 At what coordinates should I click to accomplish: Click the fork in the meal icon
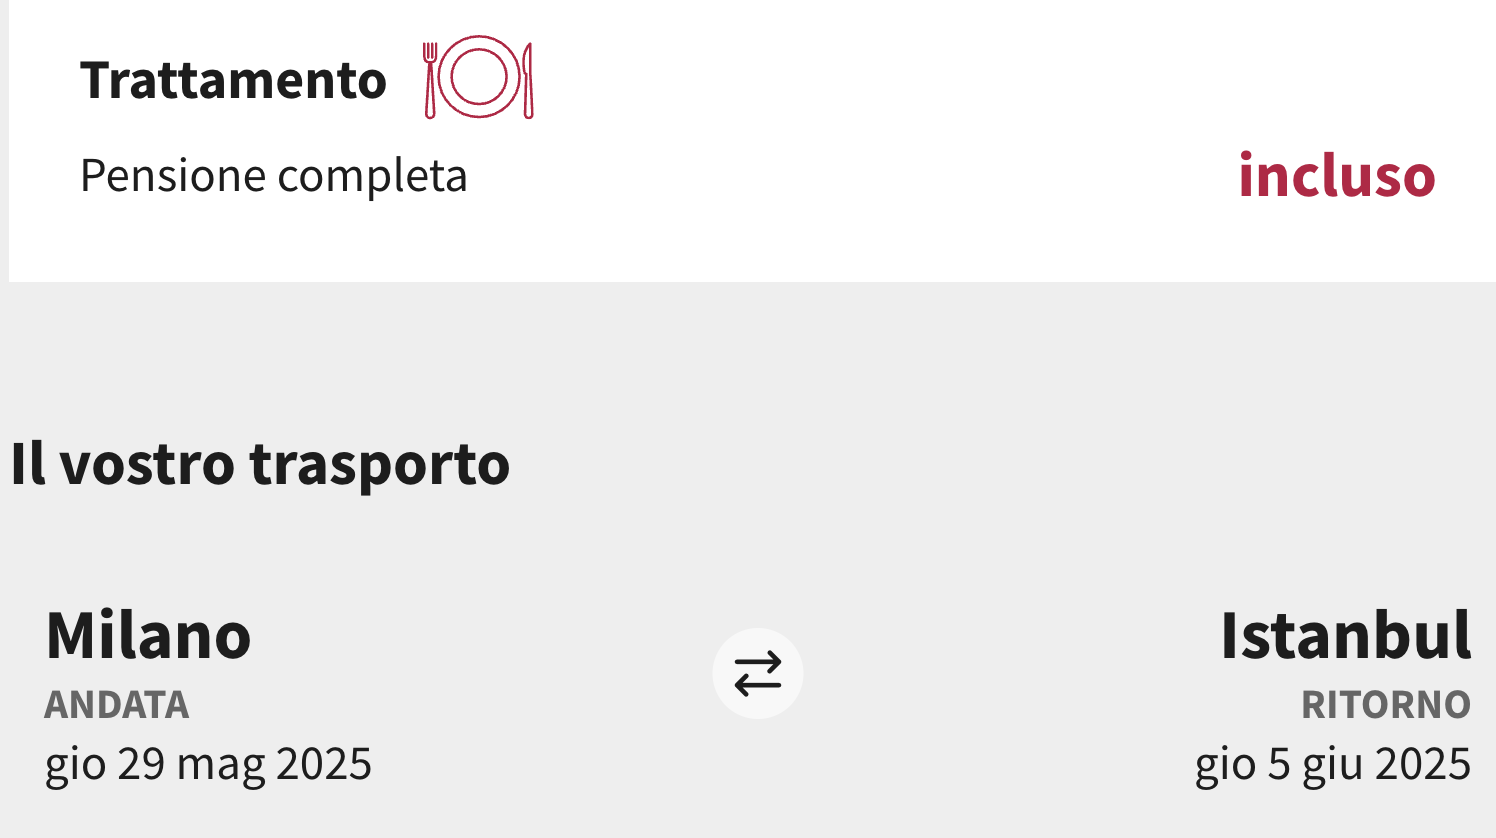coord(430,80)
